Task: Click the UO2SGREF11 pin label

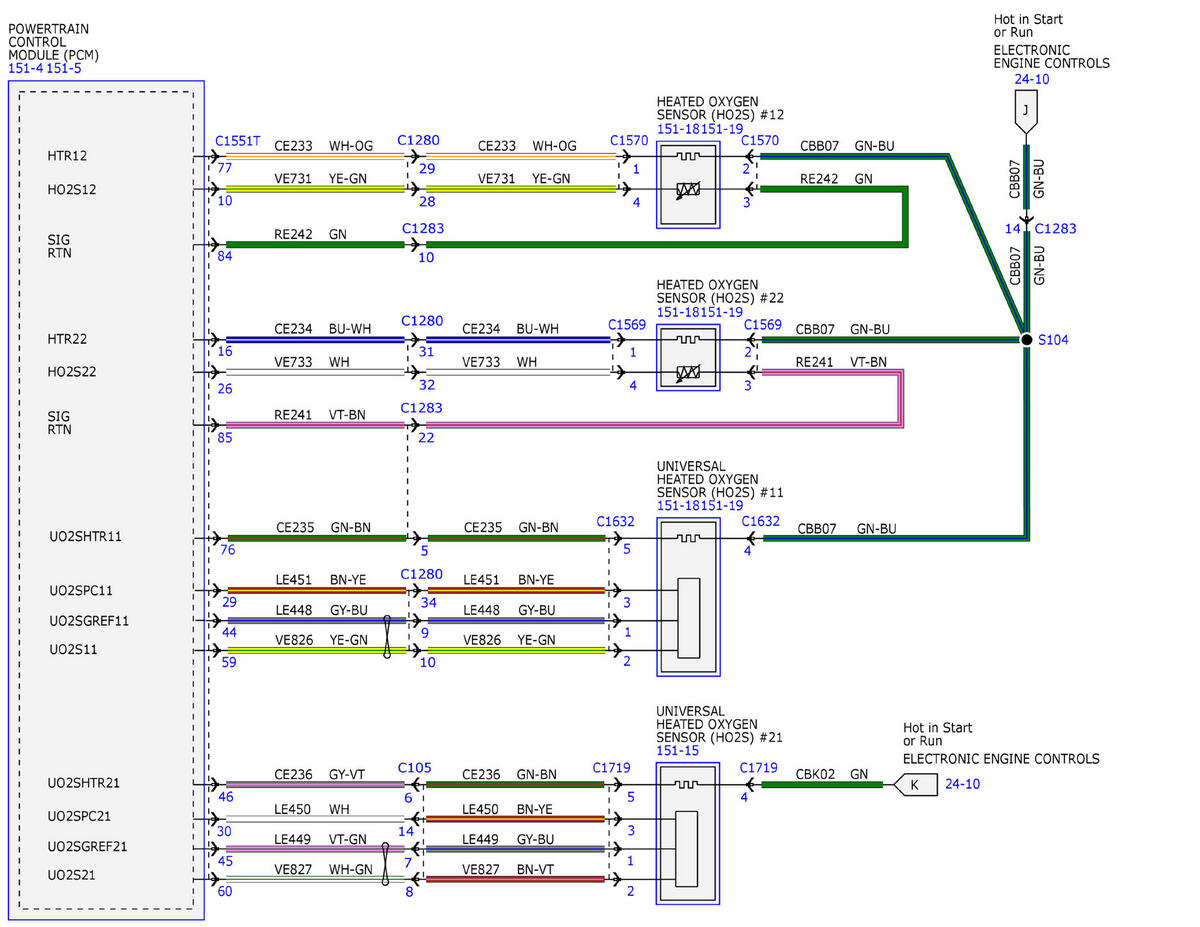Action: click(90, 621)
